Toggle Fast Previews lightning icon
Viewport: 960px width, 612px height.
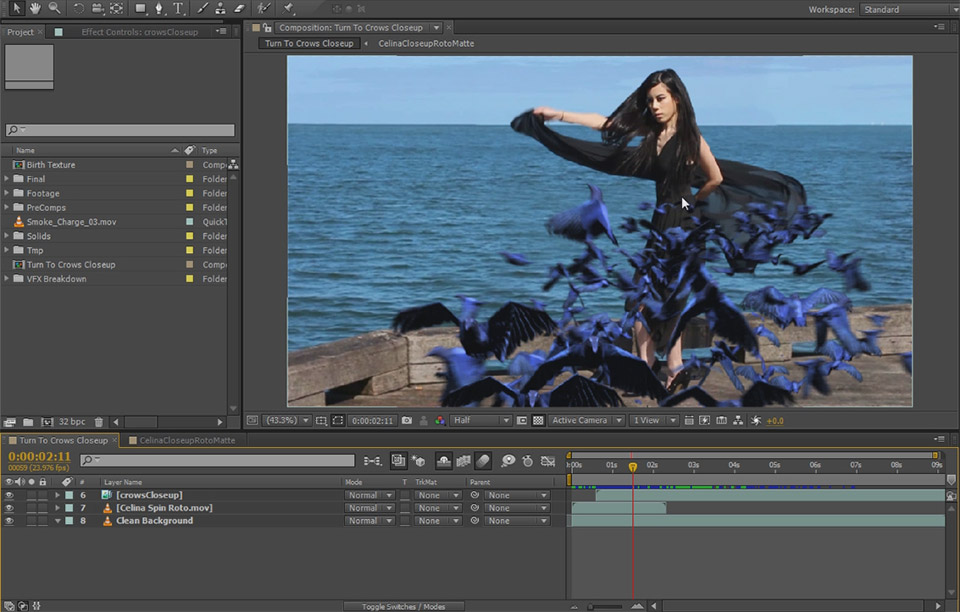(705, 420)
